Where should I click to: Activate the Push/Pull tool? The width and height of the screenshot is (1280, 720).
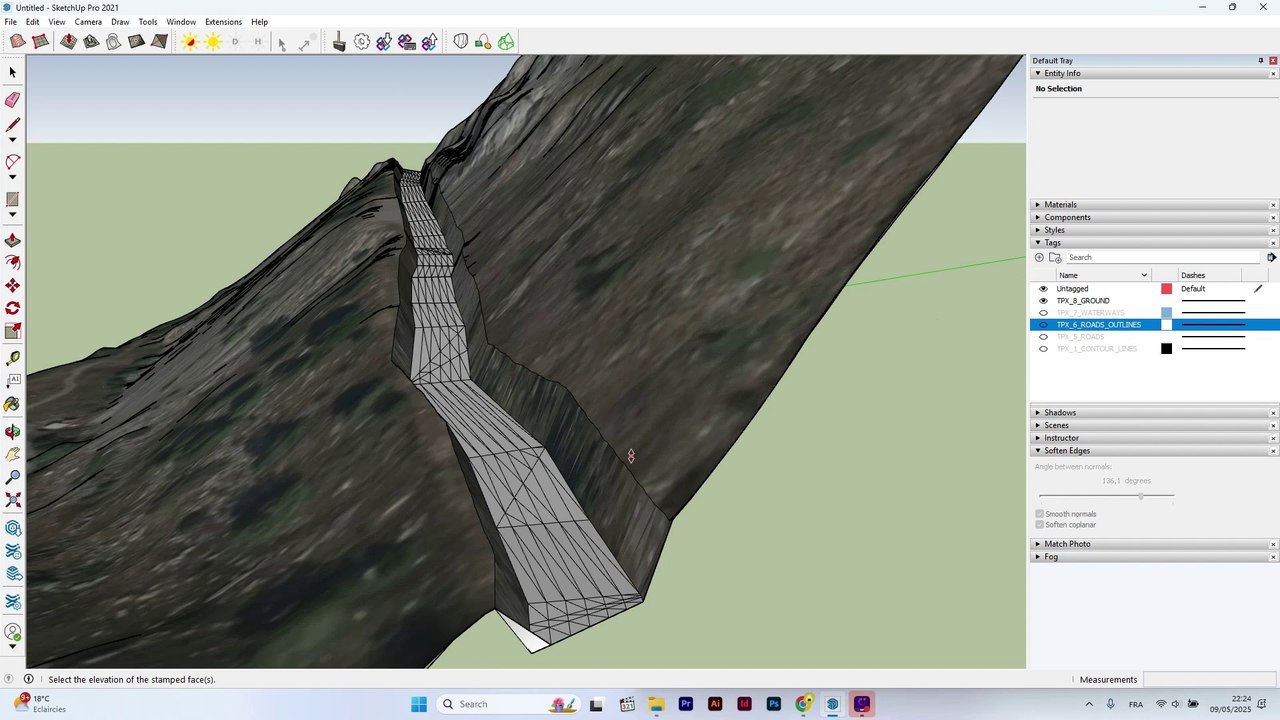click(x=13, y=241)
